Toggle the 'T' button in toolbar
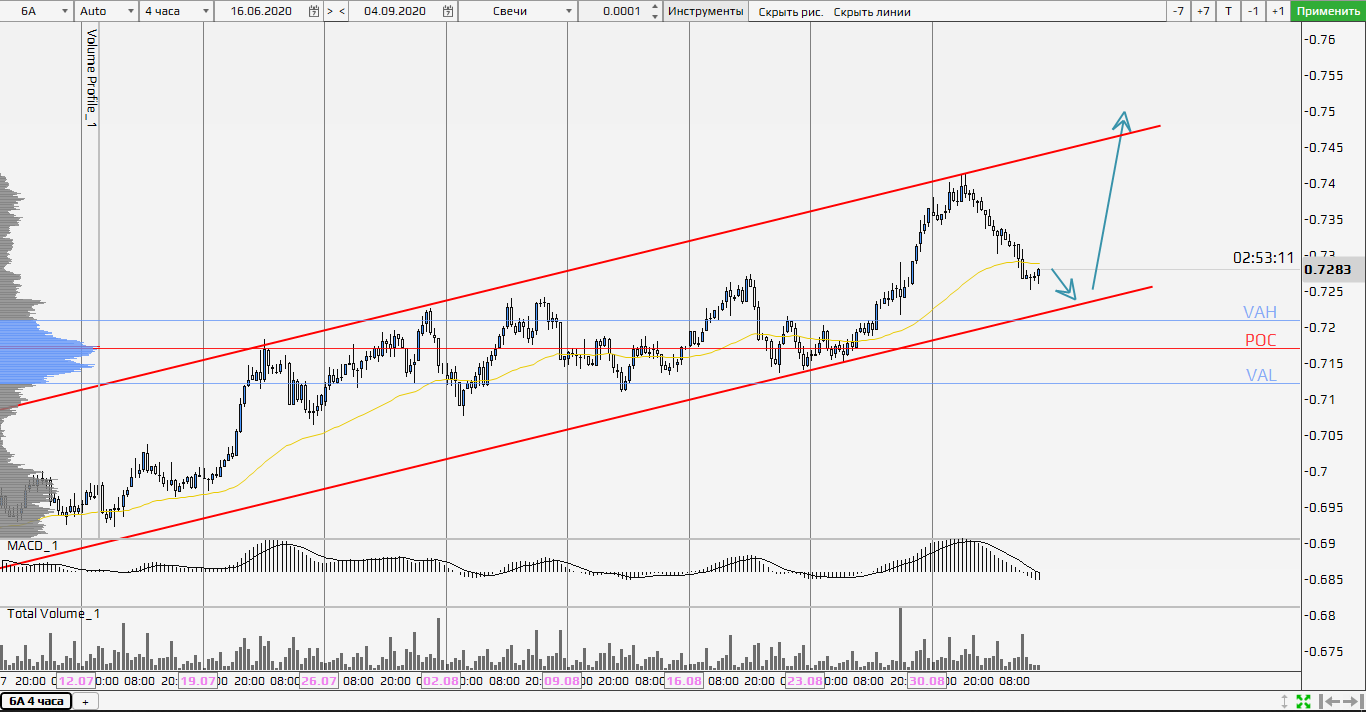Viewport: 1366px width, 712px height. pos(1228,11)
